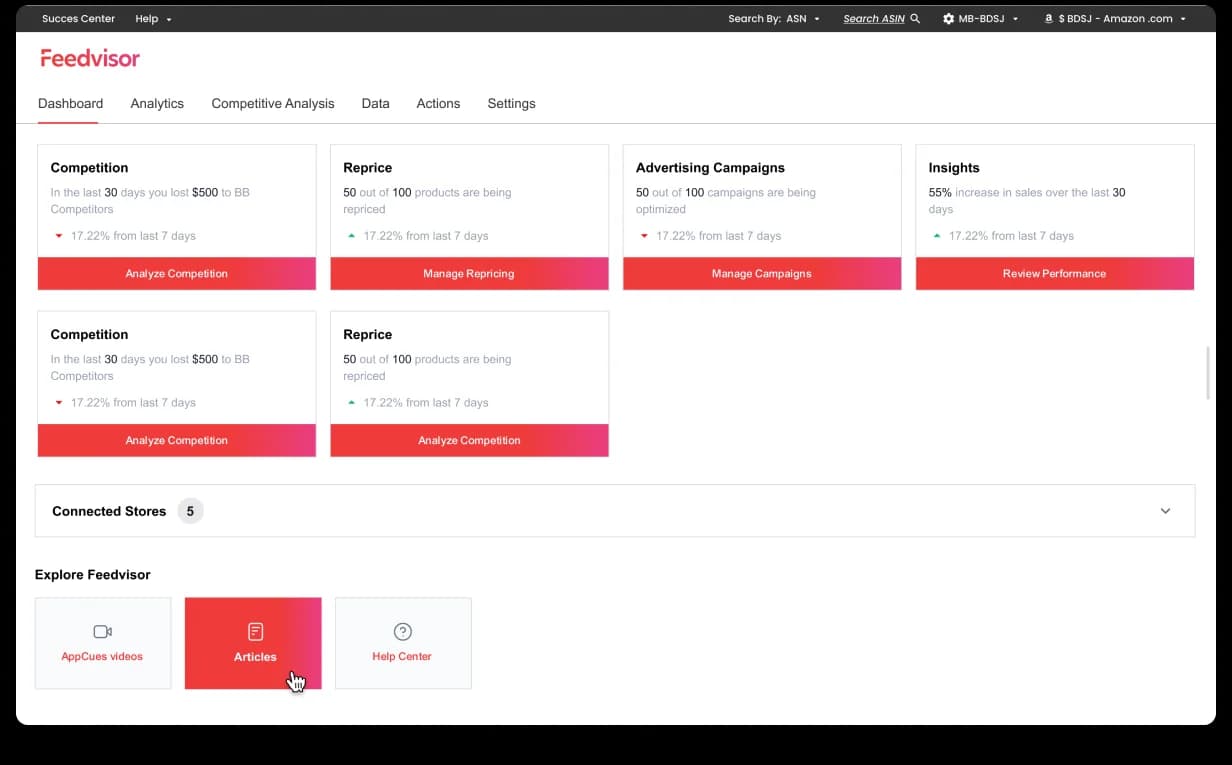Click the Connected Stores label
1232x765 pixels.
[109, 511]
